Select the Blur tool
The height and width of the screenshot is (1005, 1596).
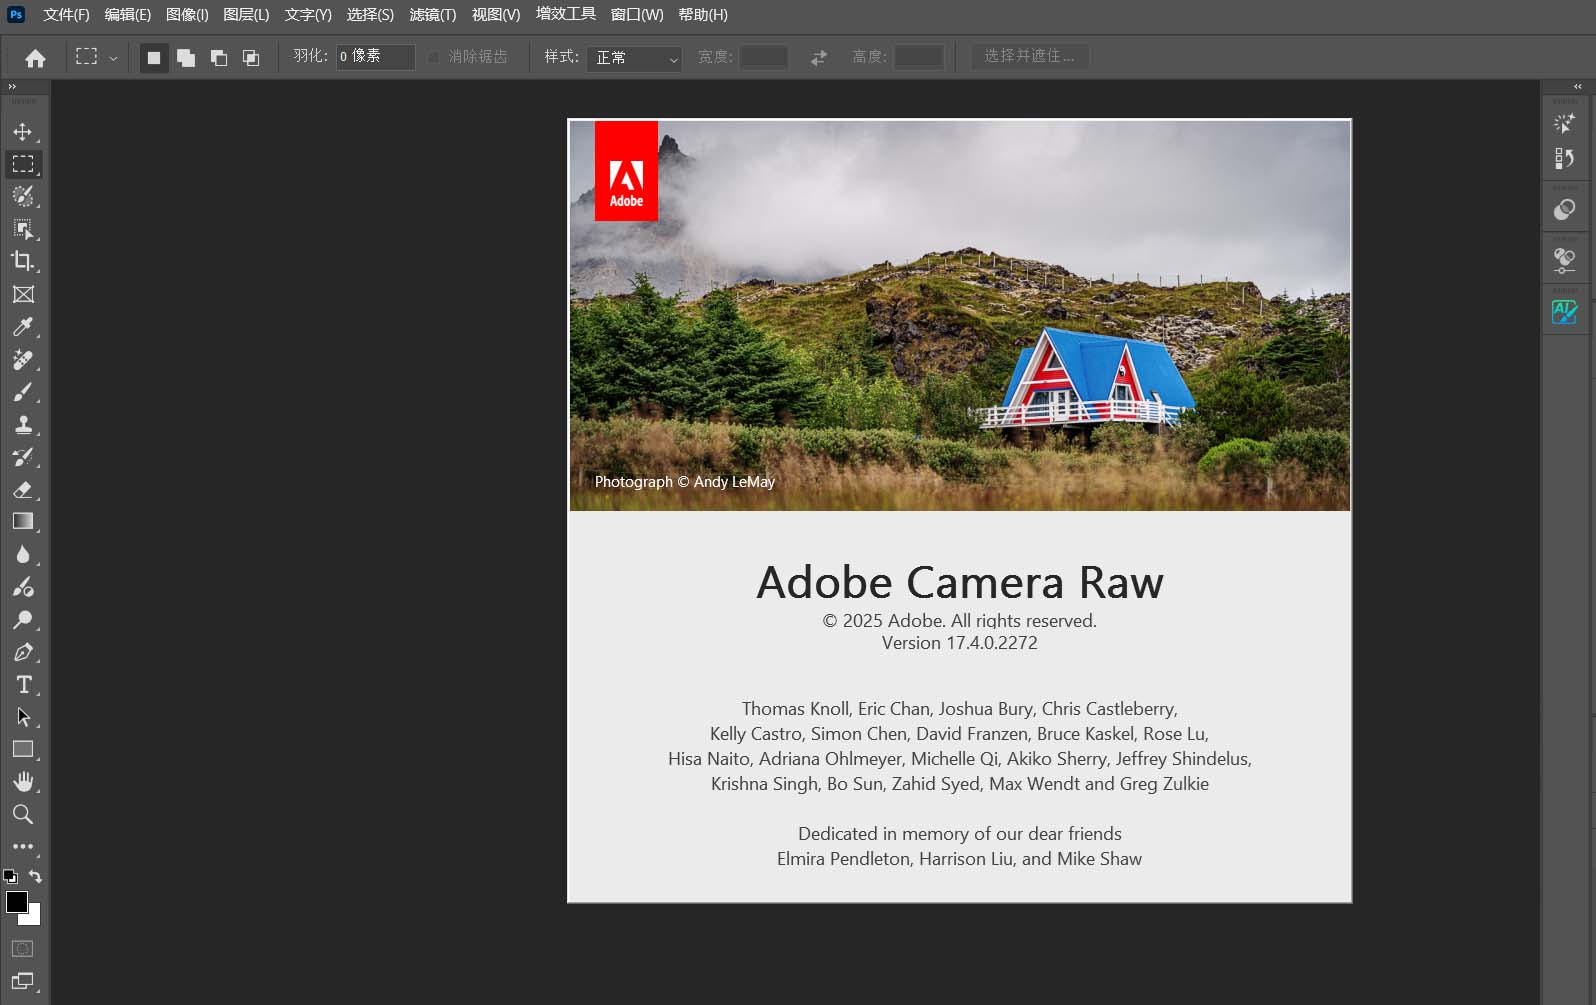point(23,554)
